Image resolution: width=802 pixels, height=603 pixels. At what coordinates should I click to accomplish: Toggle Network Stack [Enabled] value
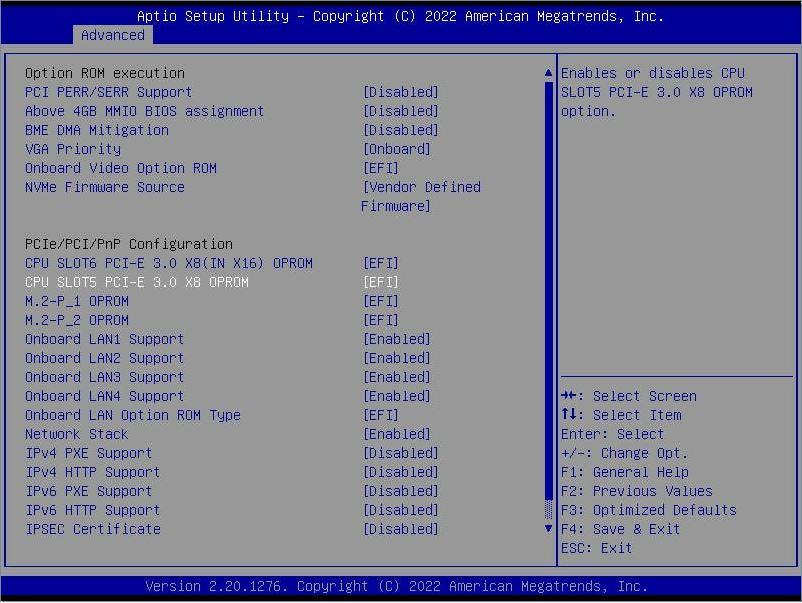coord(396,434)
